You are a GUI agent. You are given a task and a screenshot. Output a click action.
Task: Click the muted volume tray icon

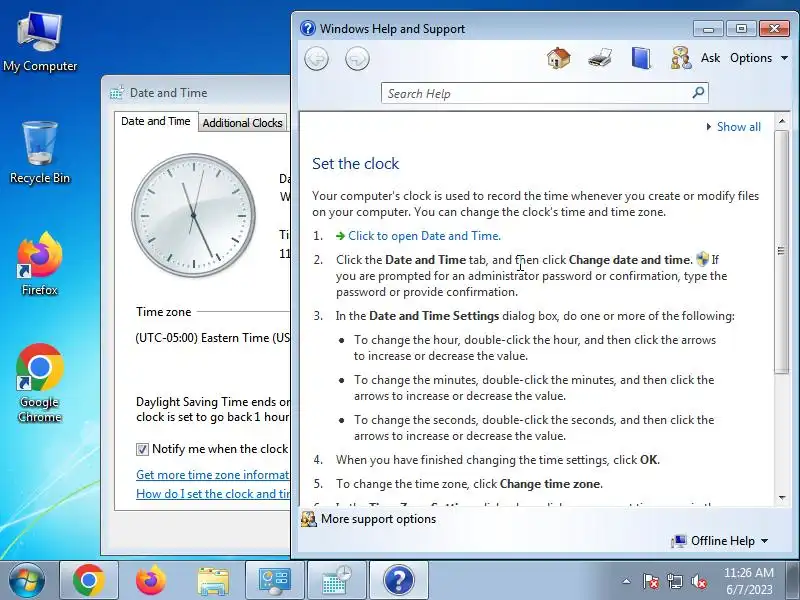[x=699, y=581]
